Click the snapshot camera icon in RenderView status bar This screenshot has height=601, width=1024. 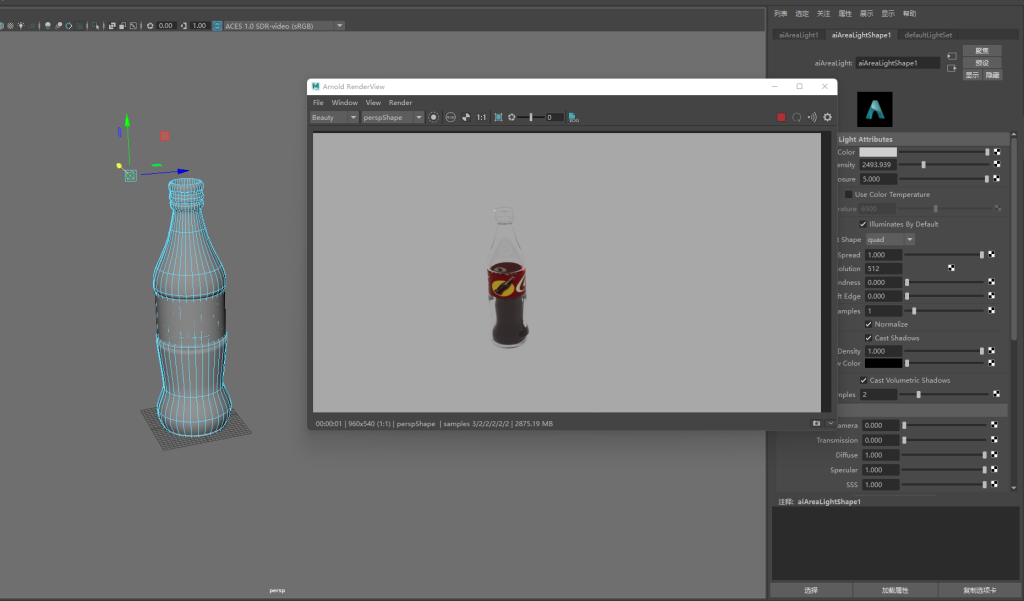816,423
